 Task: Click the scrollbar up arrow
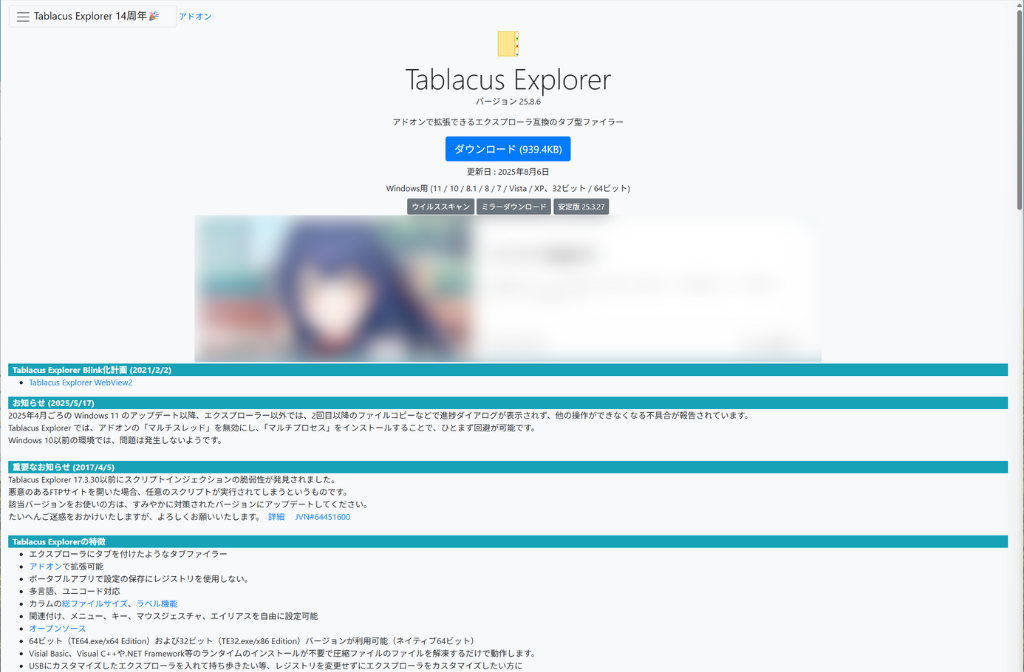(1018, 6)
